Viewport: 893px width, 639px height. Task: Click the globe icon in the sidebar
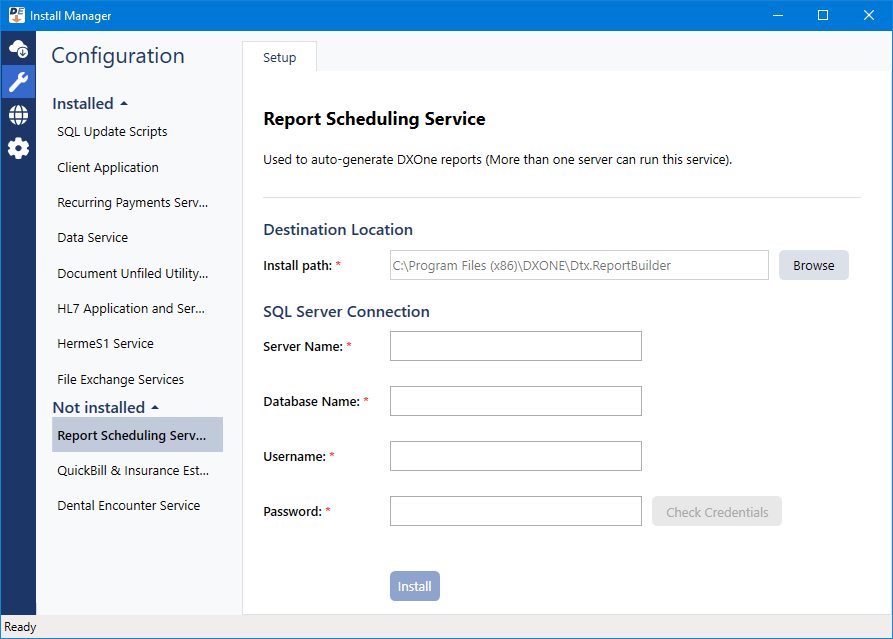[x=17, y=114]
